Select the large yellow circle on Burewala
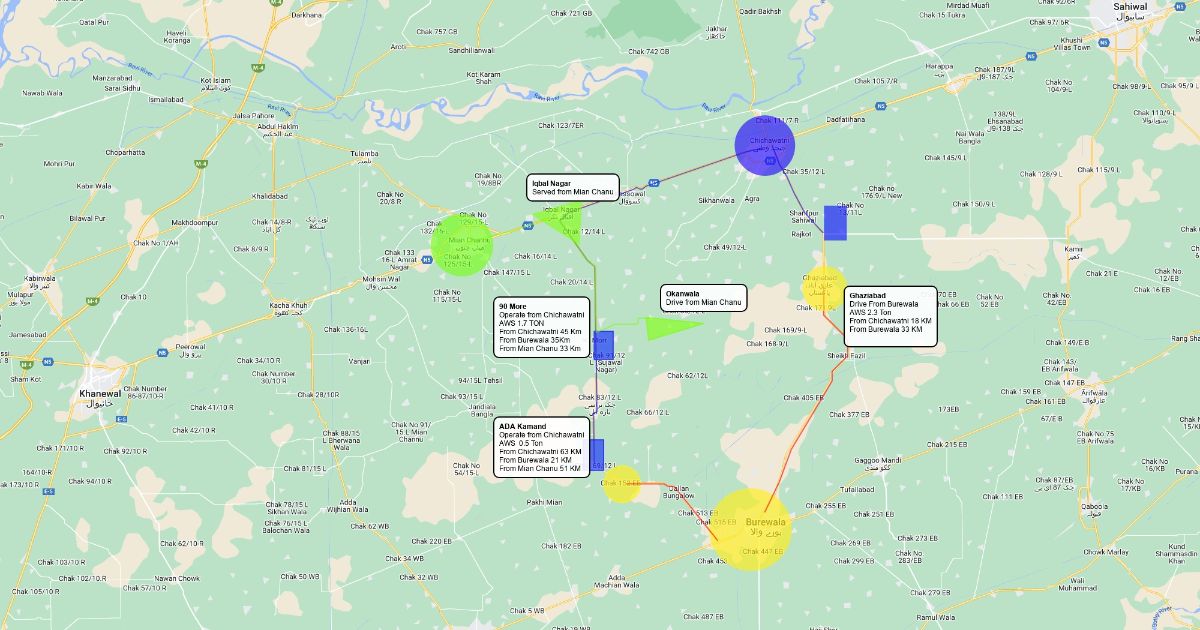The image size is (1200, 630). pos(750,529)
